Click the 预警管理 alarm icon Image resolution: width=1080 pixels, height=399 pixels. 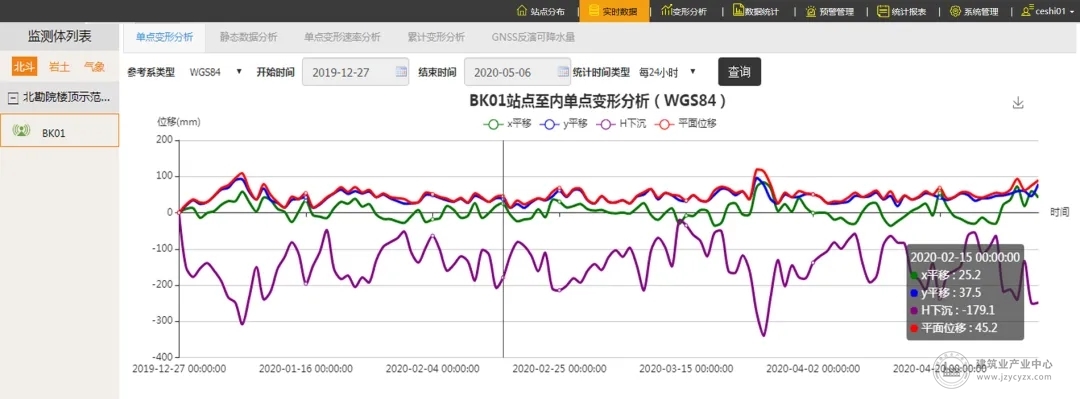(x=811, y=12)
